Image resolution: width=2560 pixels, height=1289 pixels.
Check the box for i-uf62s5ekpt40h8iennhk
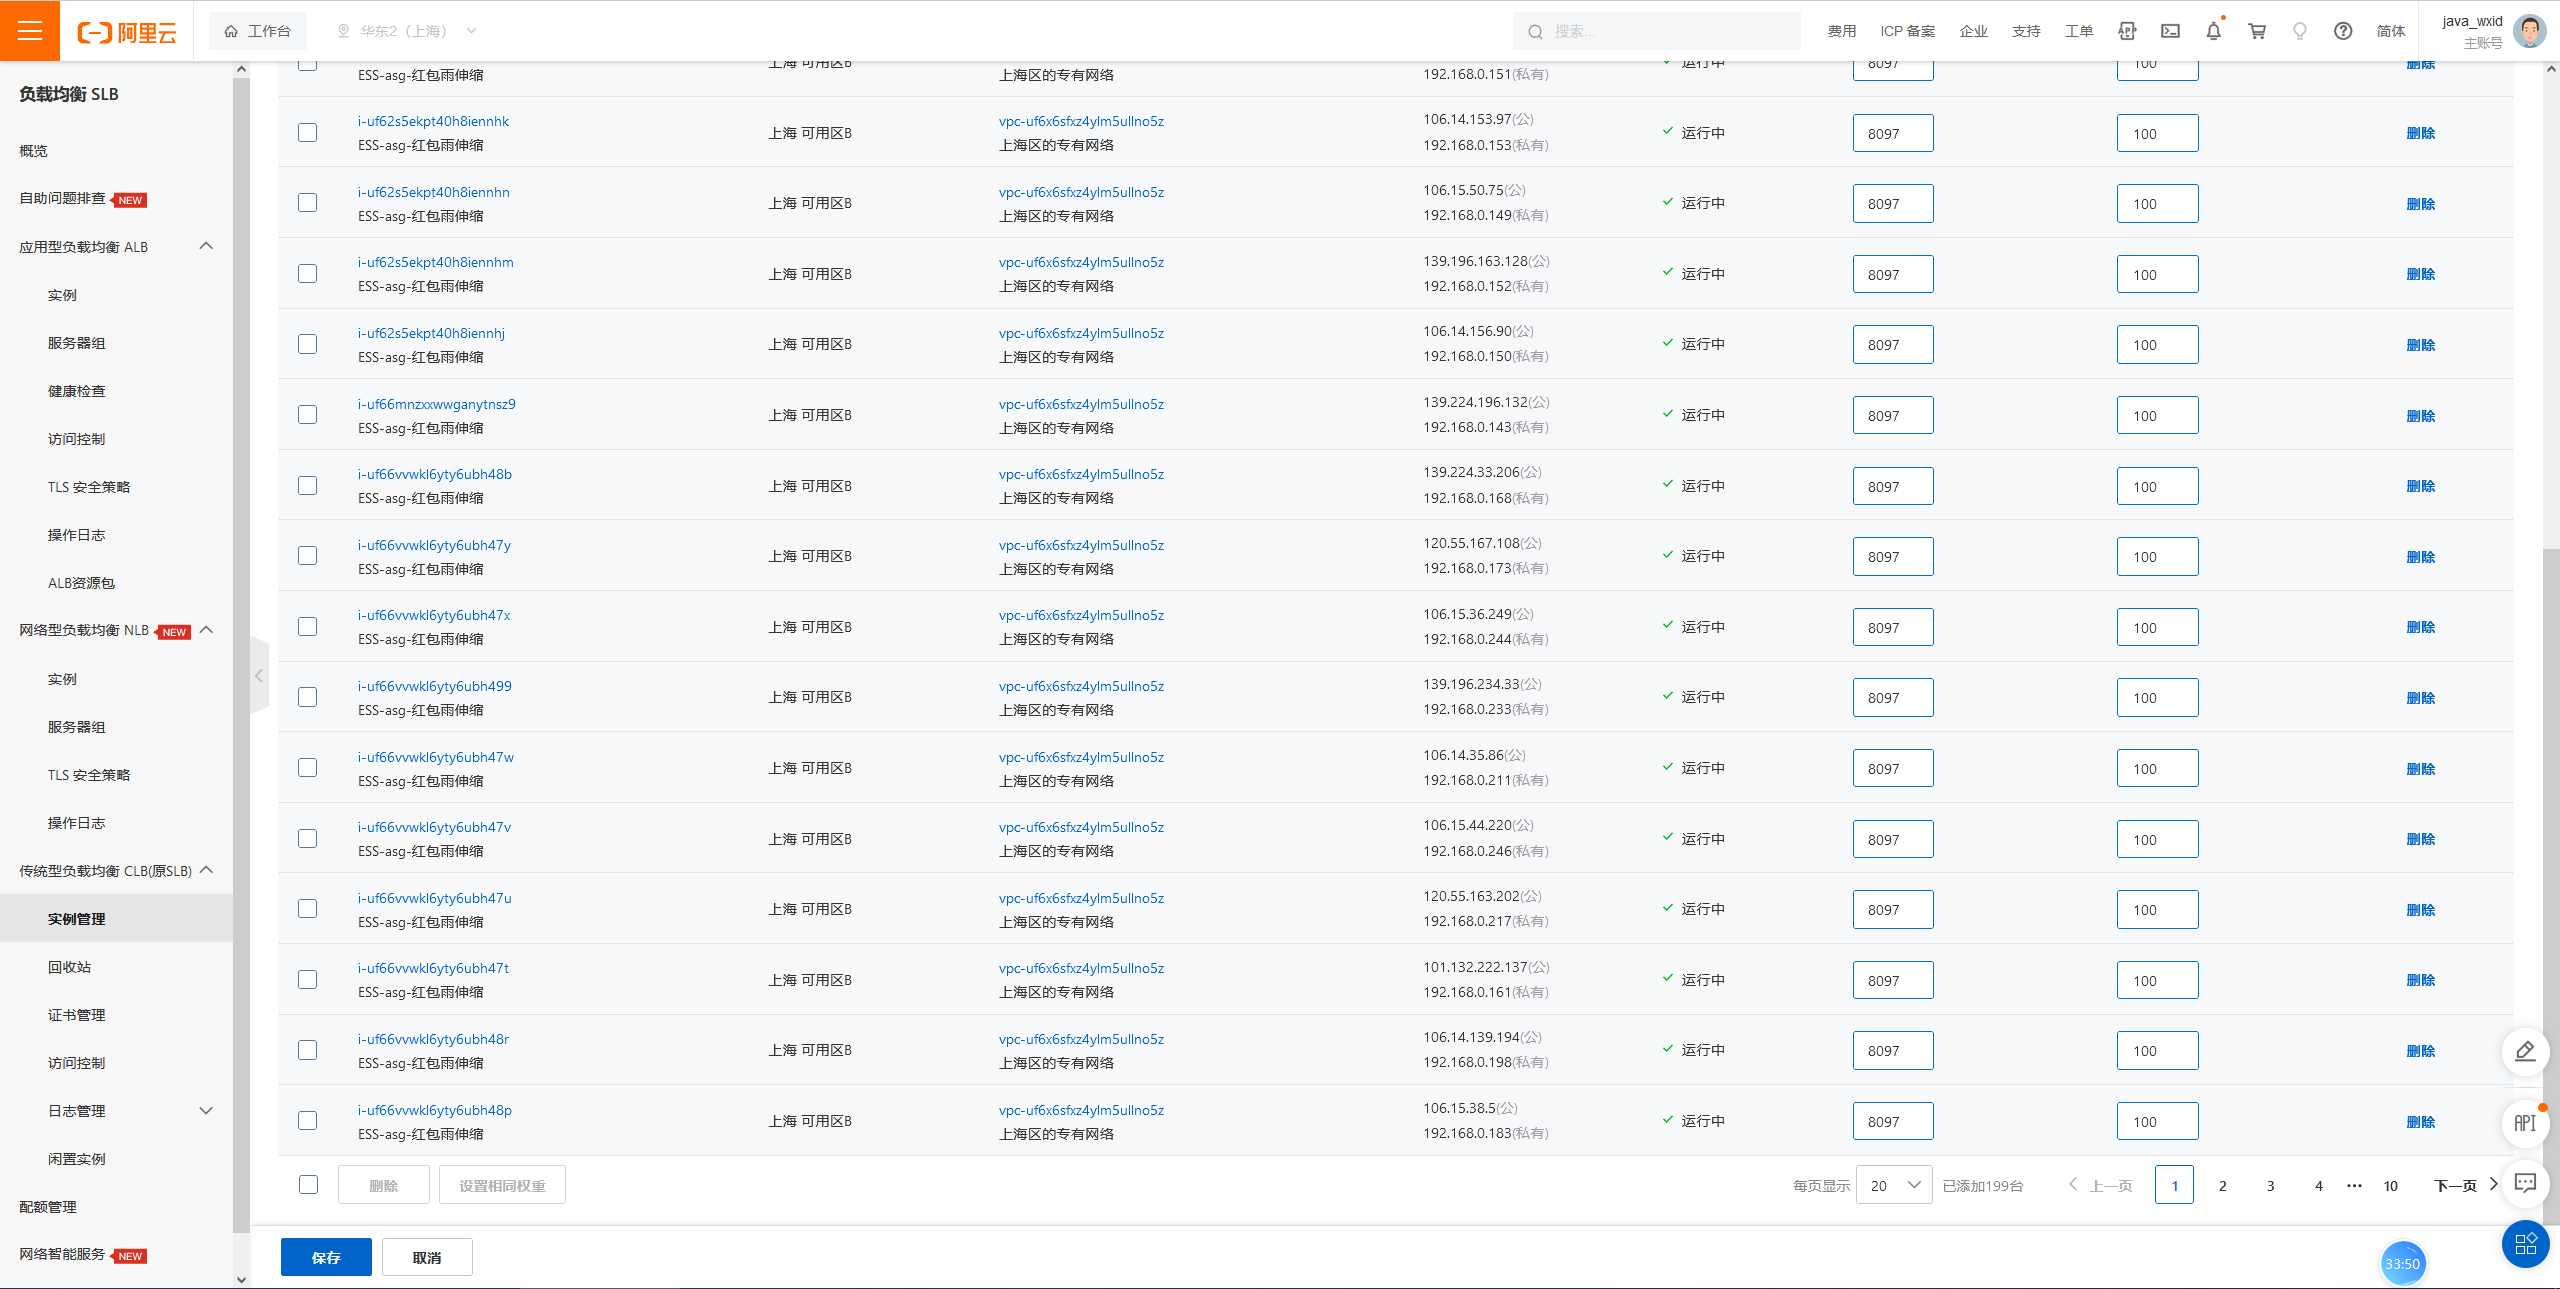tap(308, 133)
